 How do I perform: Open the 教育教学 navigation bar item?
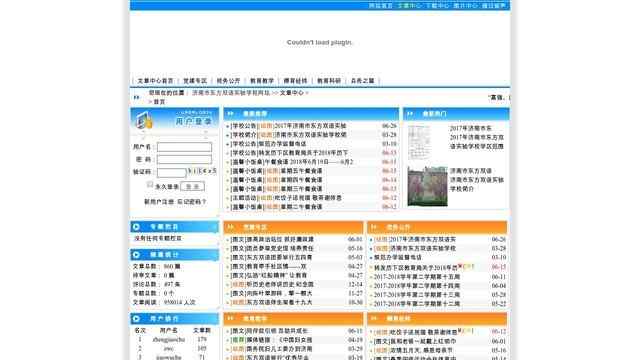tap(262, 81)
